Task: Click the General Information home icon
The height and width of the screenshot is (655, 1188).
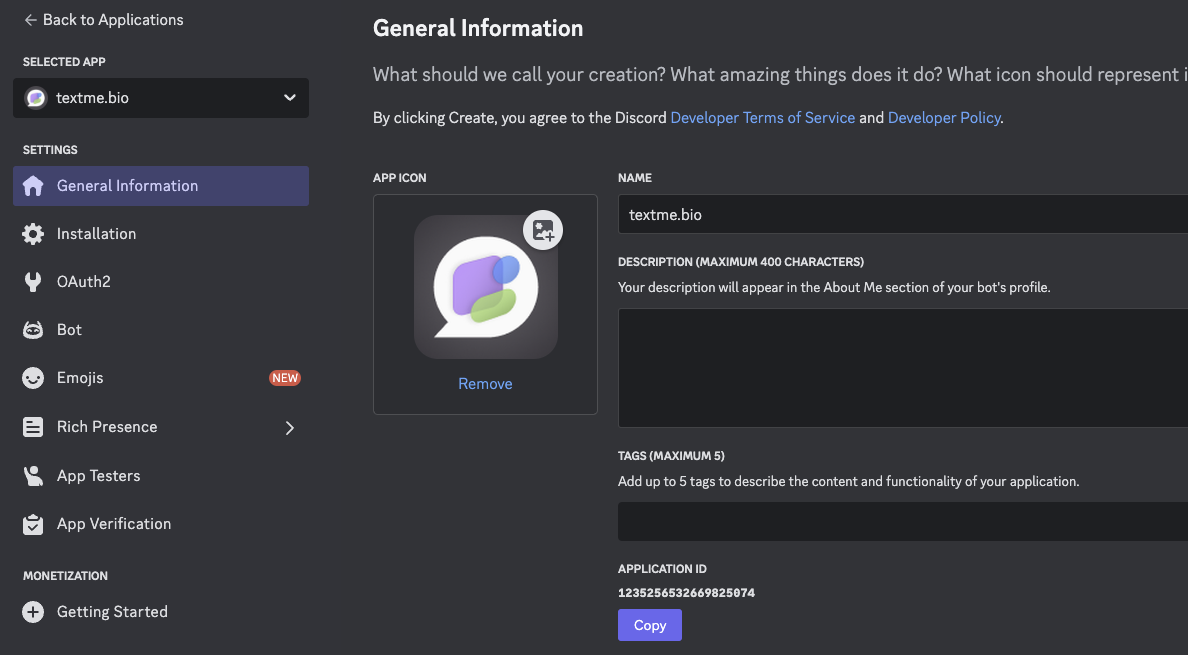Action: [x=33, y=185]
